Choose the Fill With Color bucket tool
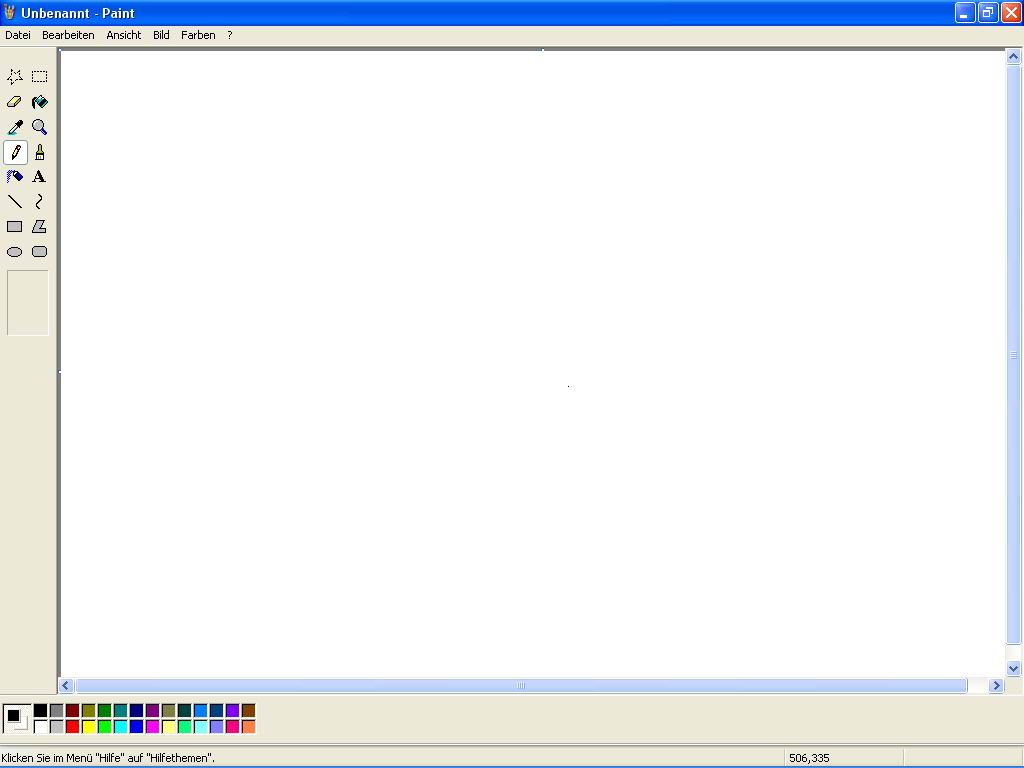This screenshot has width=1024, height=768. click(40, 102)
